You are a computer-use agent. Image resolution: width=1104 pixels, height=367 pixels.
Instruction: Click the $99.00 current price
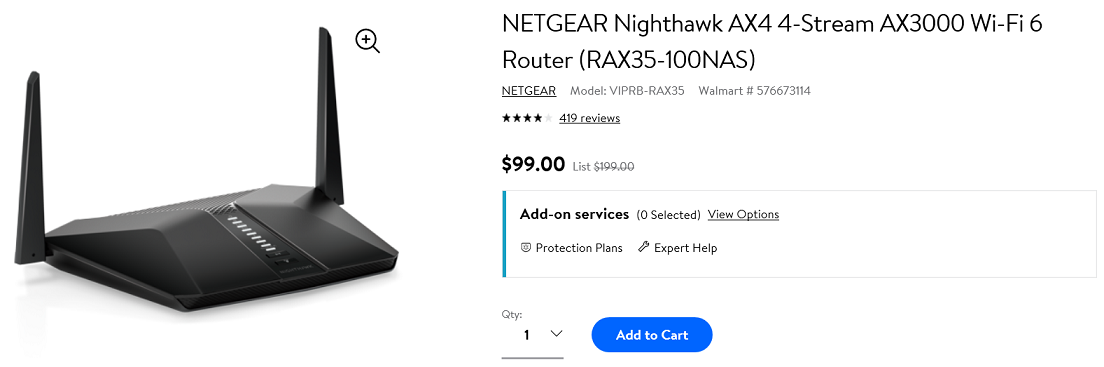pos(533,164)
